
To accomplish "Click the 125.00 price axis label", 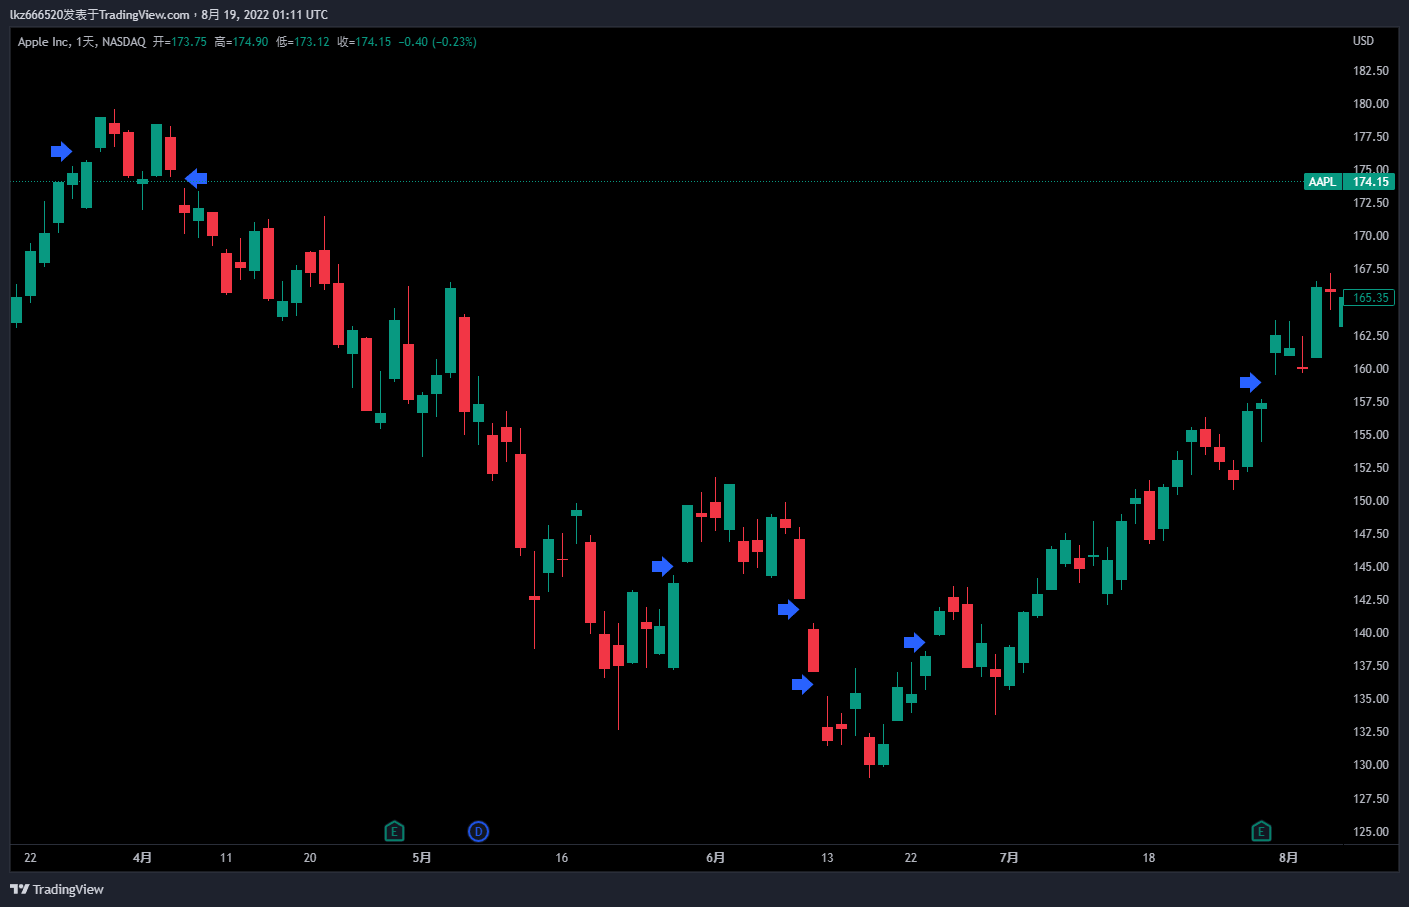I will coord(1371,832).
